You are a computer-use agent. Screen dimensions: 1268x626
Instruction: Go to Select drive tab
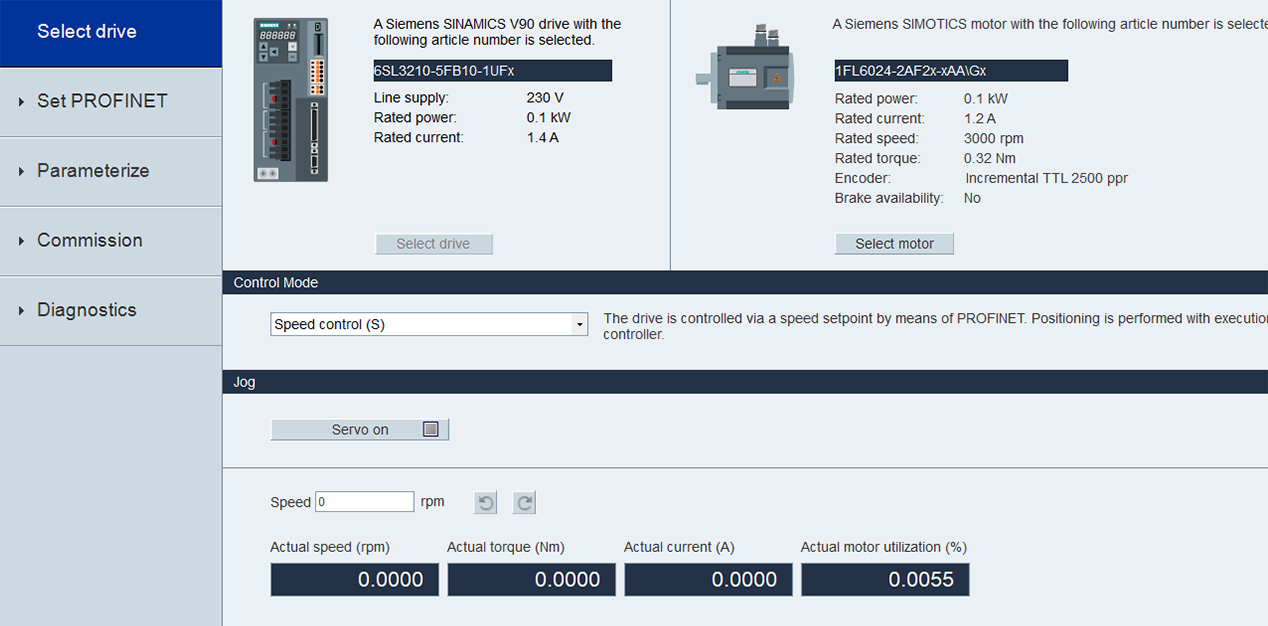coord(111,33)
